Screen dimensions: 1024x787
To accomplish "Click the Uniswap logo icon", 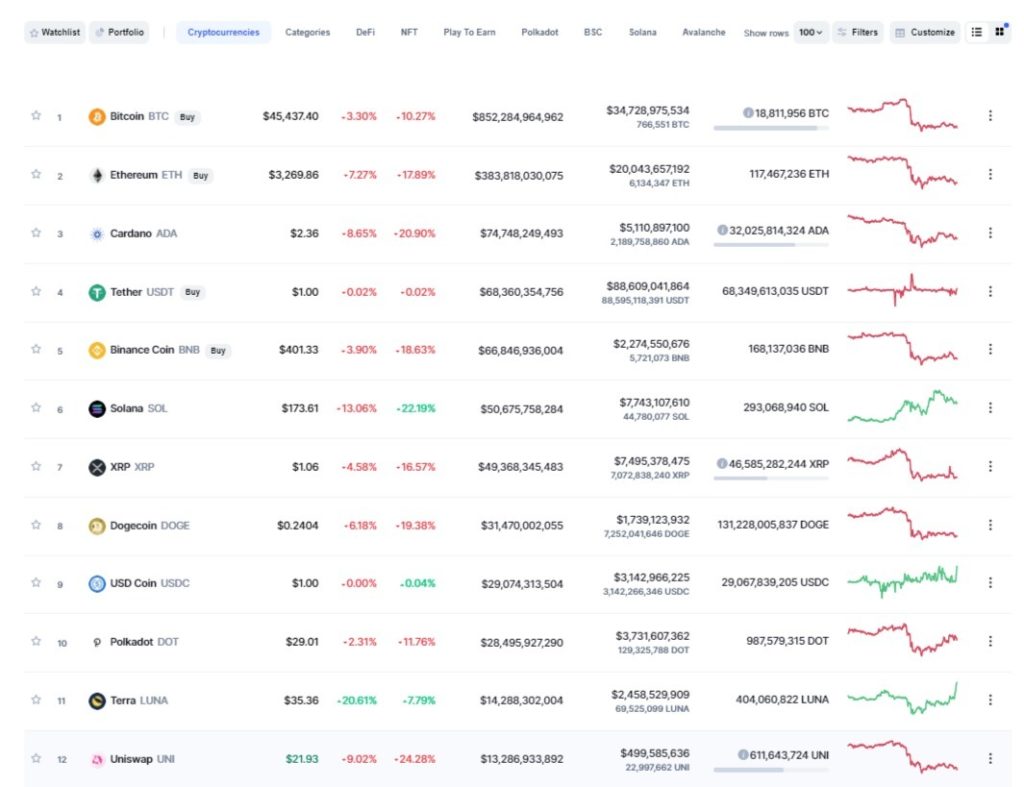I will tap(97, 760).
